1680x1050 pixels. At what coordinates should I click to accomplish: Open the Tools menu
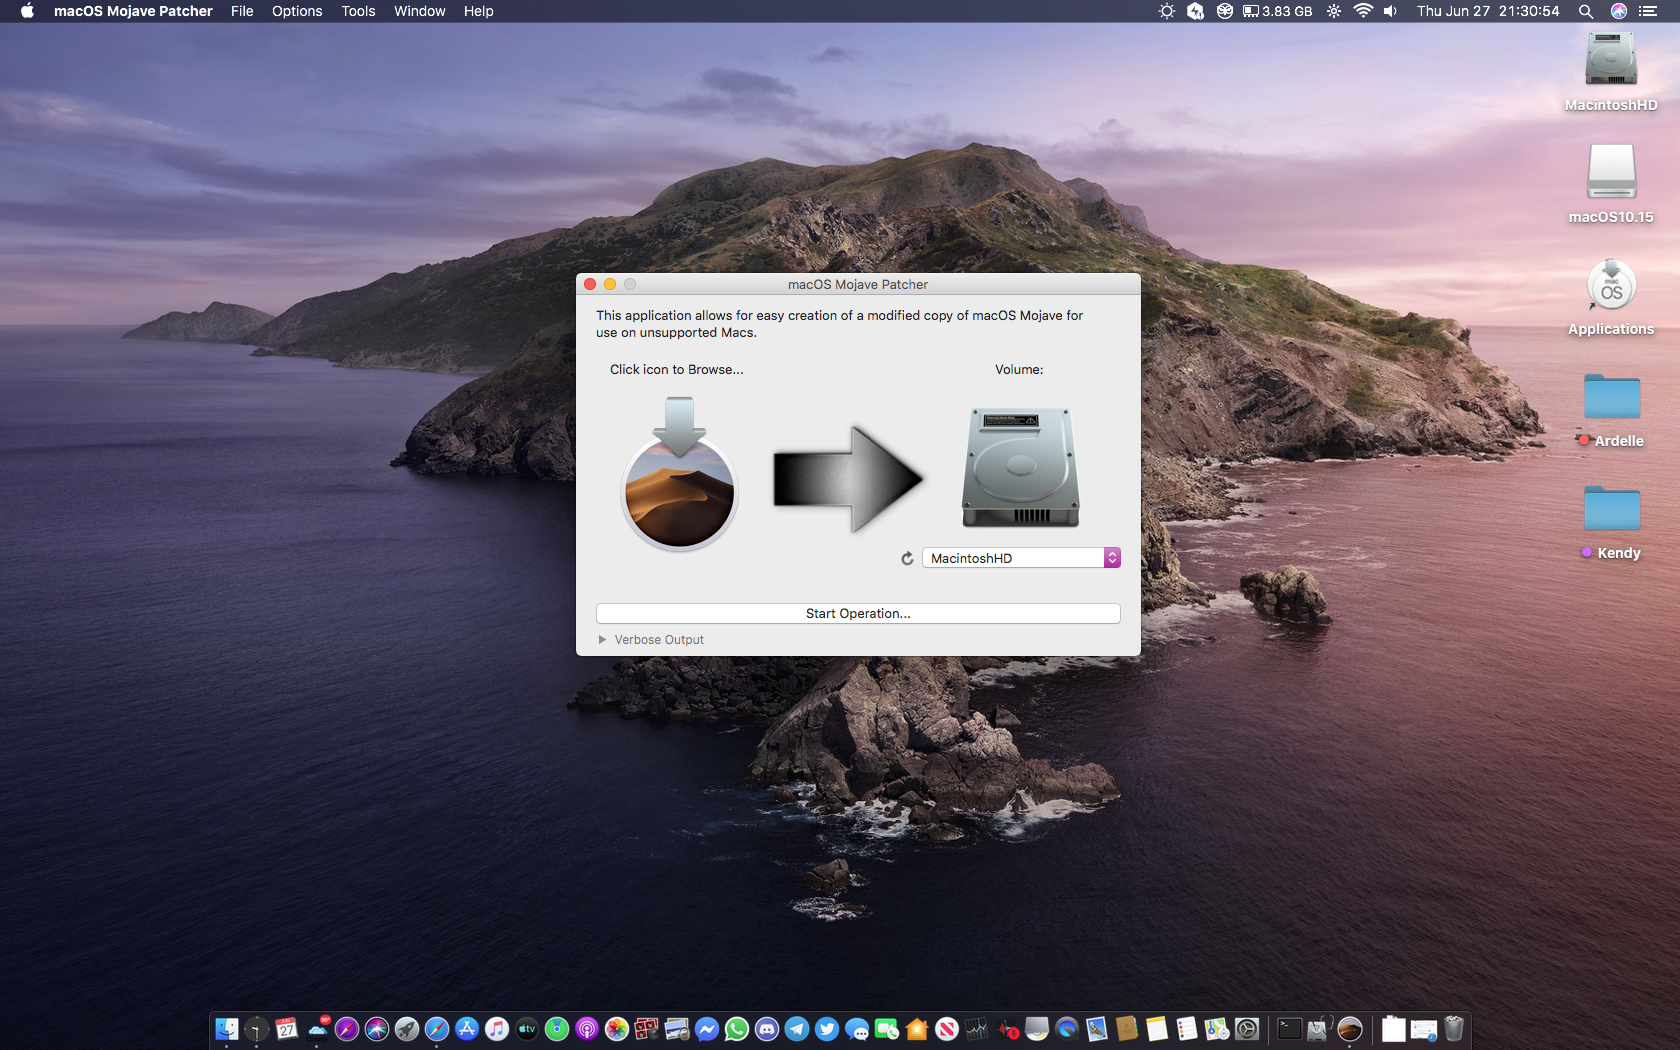pos(358,11)
